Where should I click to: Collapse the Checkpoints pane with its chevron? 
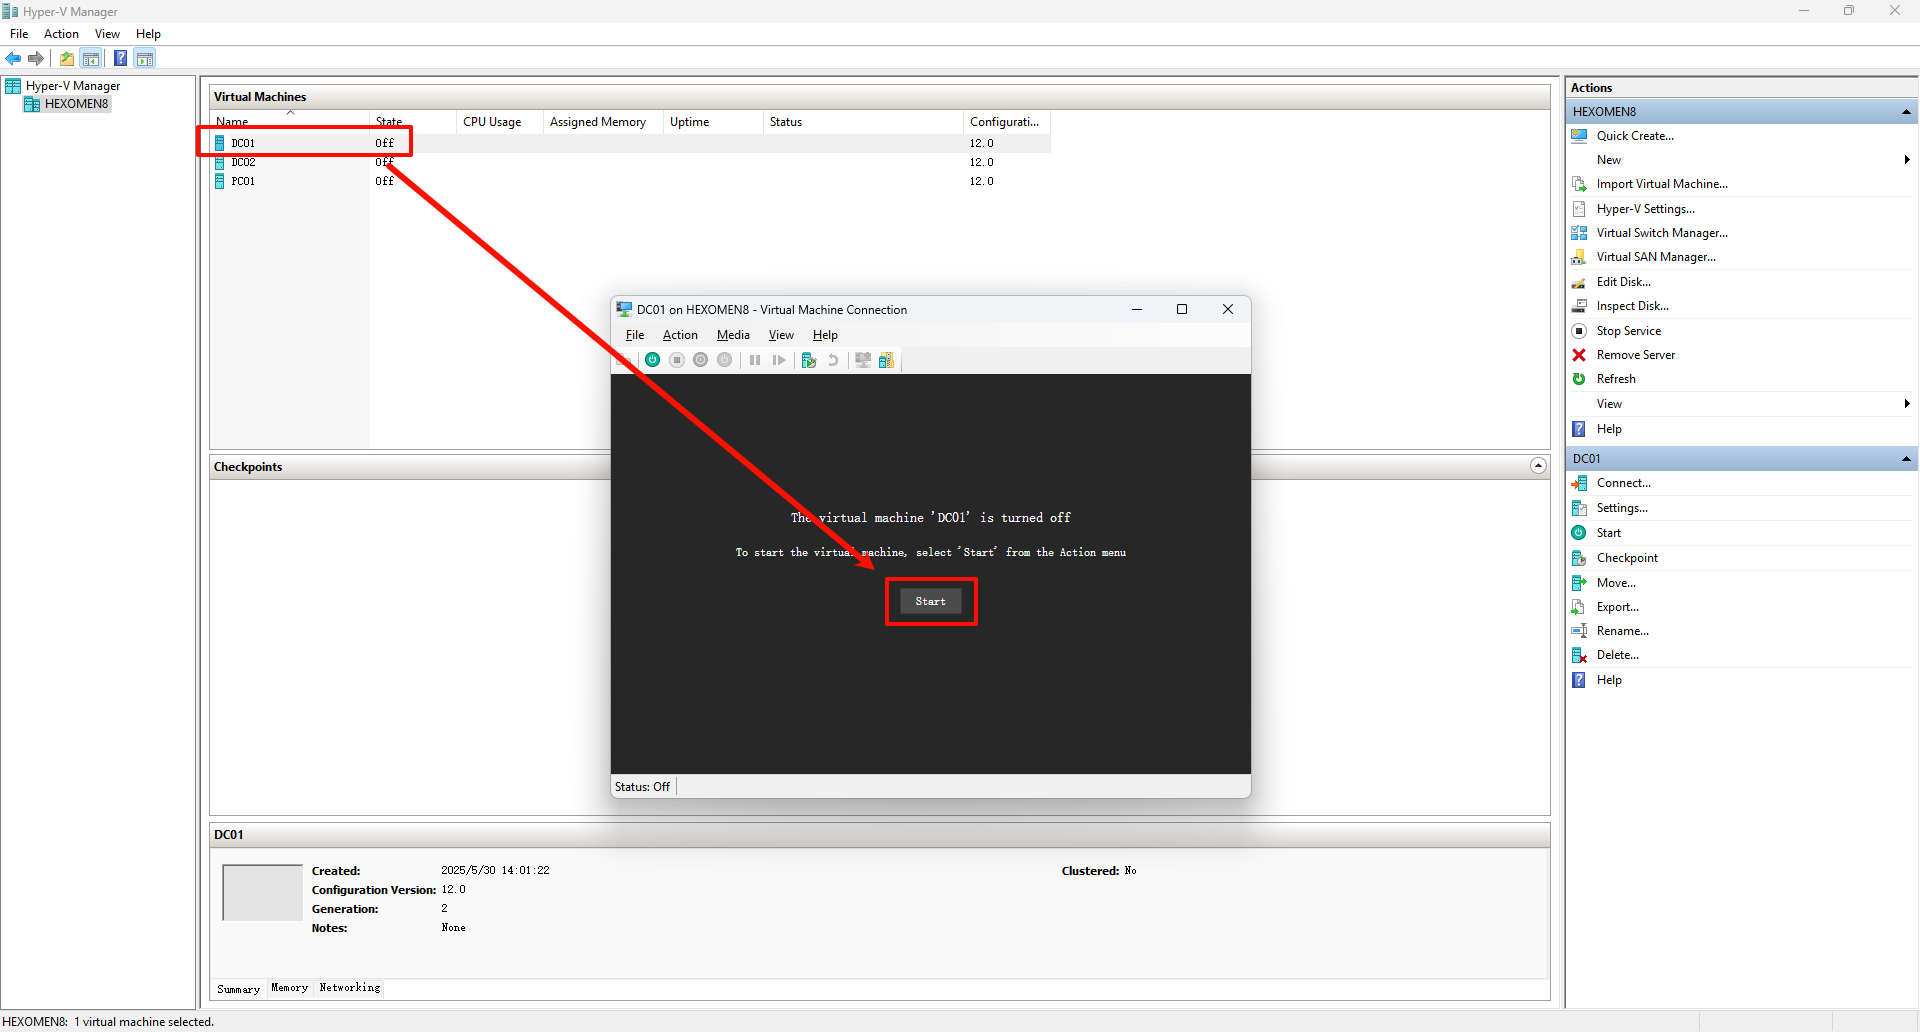1538,466
